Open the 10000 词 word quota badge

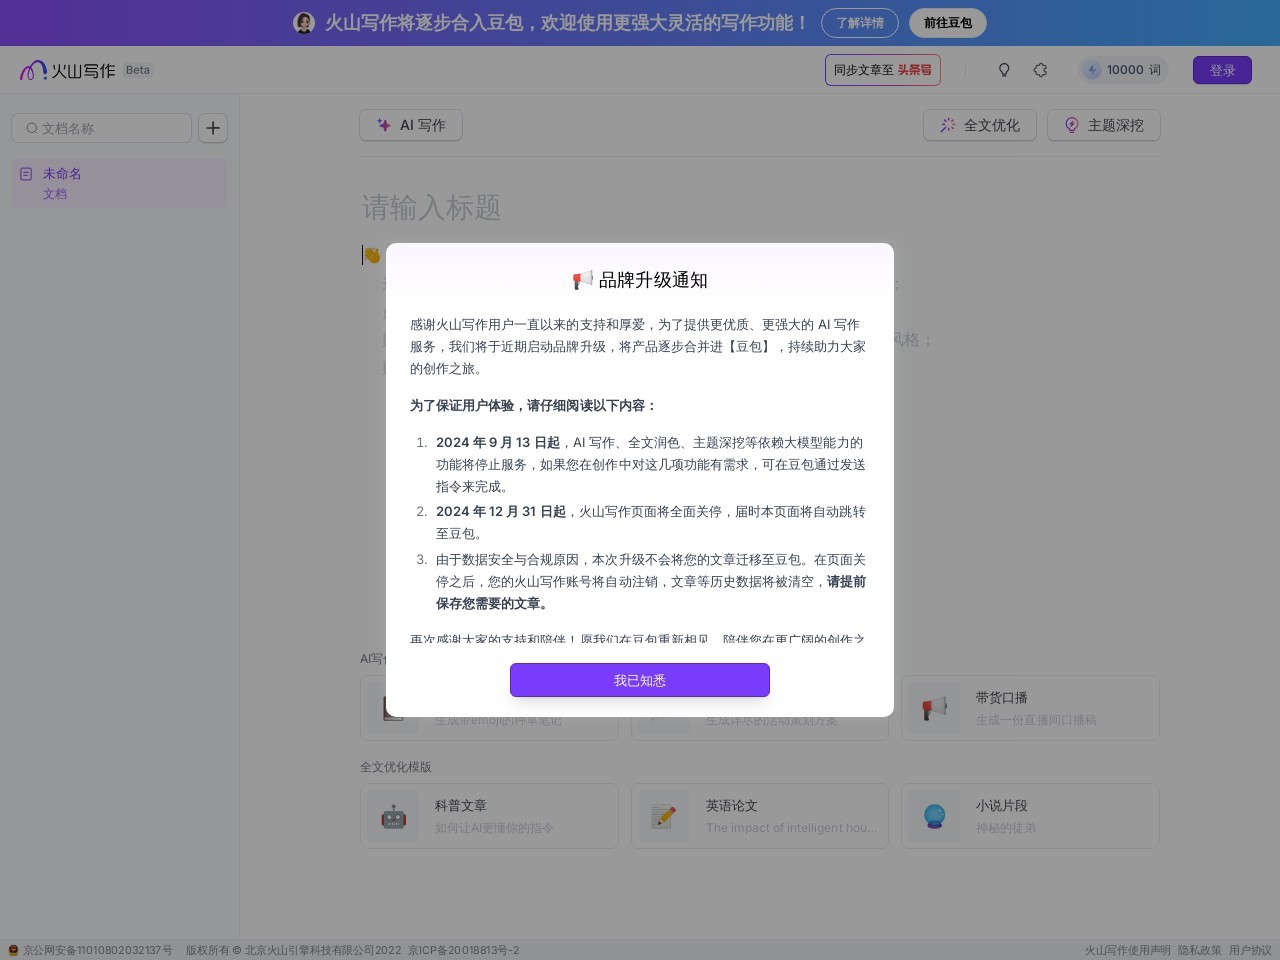point(1123,70)
